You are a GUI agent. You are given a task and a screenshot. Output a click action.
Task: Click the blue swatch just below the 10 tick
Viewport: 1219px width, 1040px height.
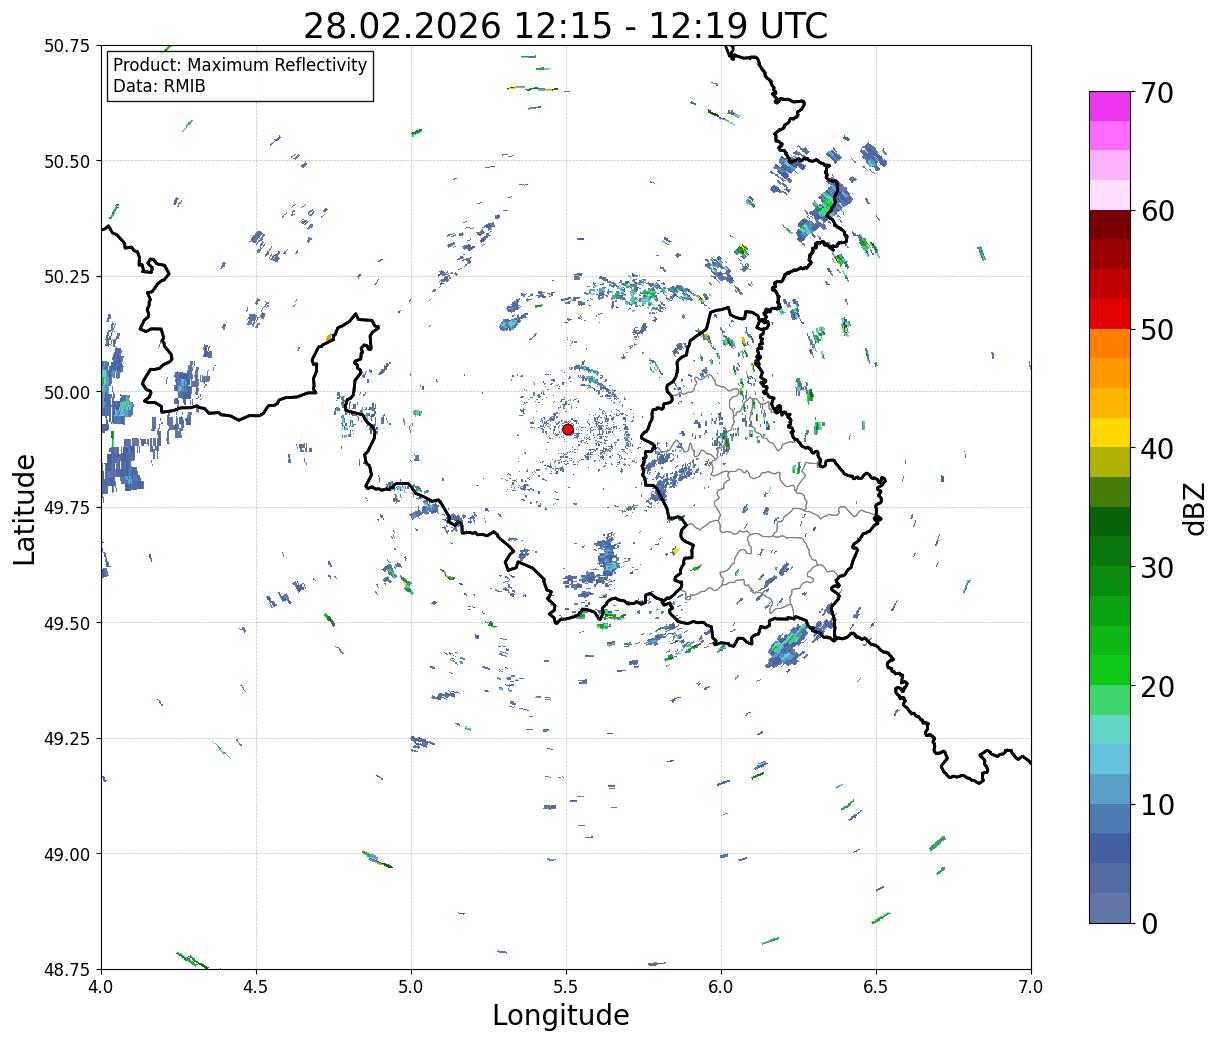[1110, 819]
